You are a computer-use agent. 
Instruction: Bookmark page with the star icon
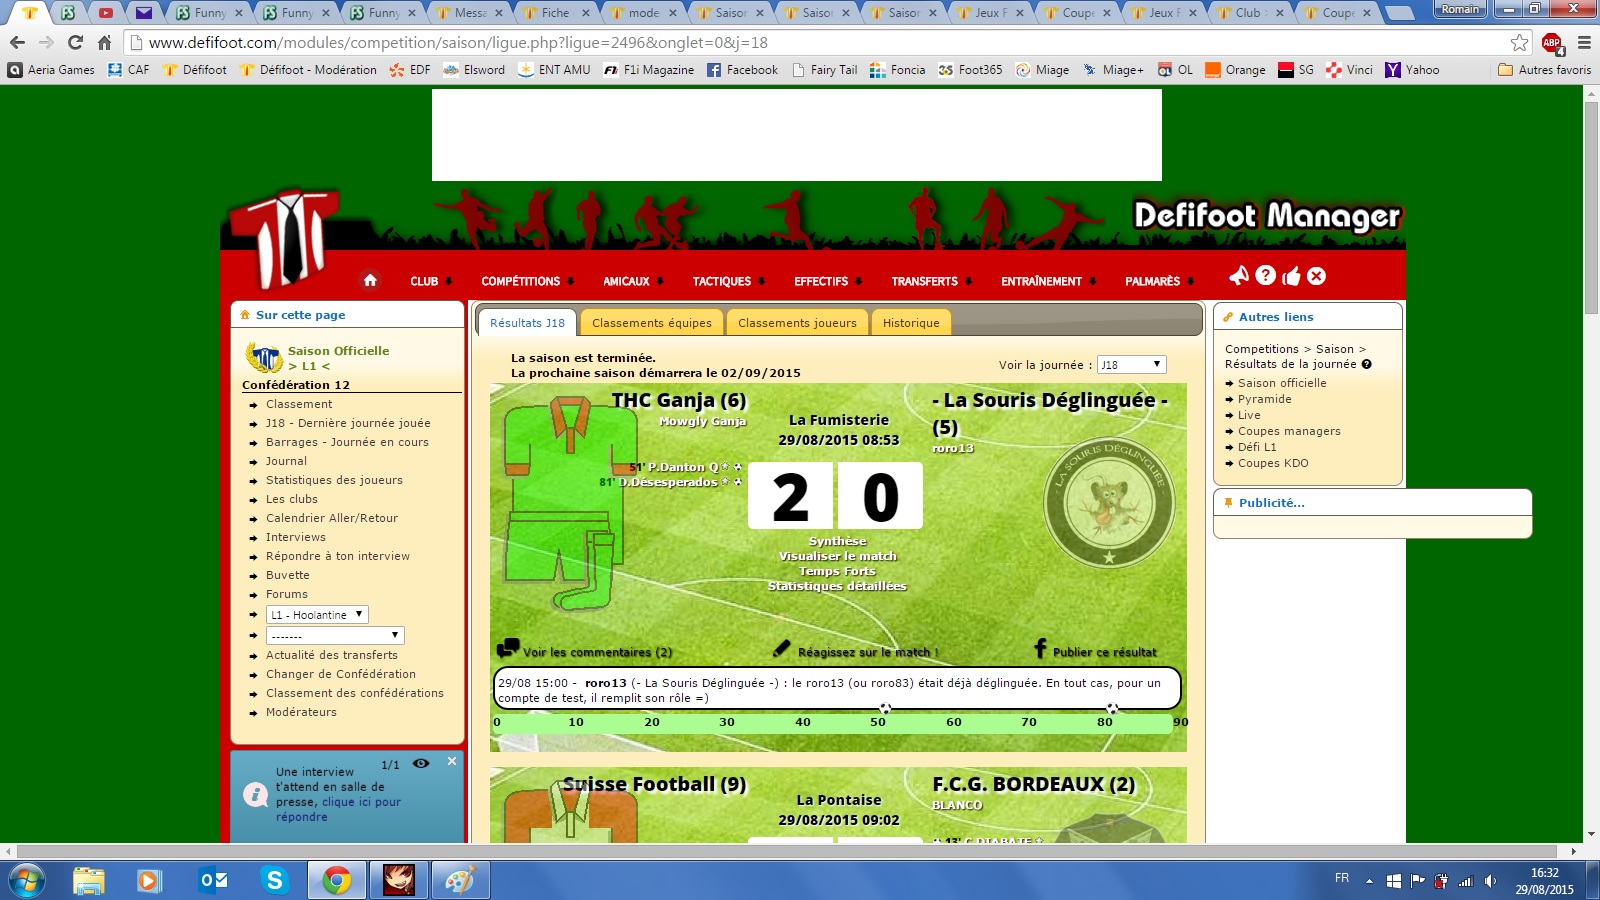click(x=1519, y=42)
